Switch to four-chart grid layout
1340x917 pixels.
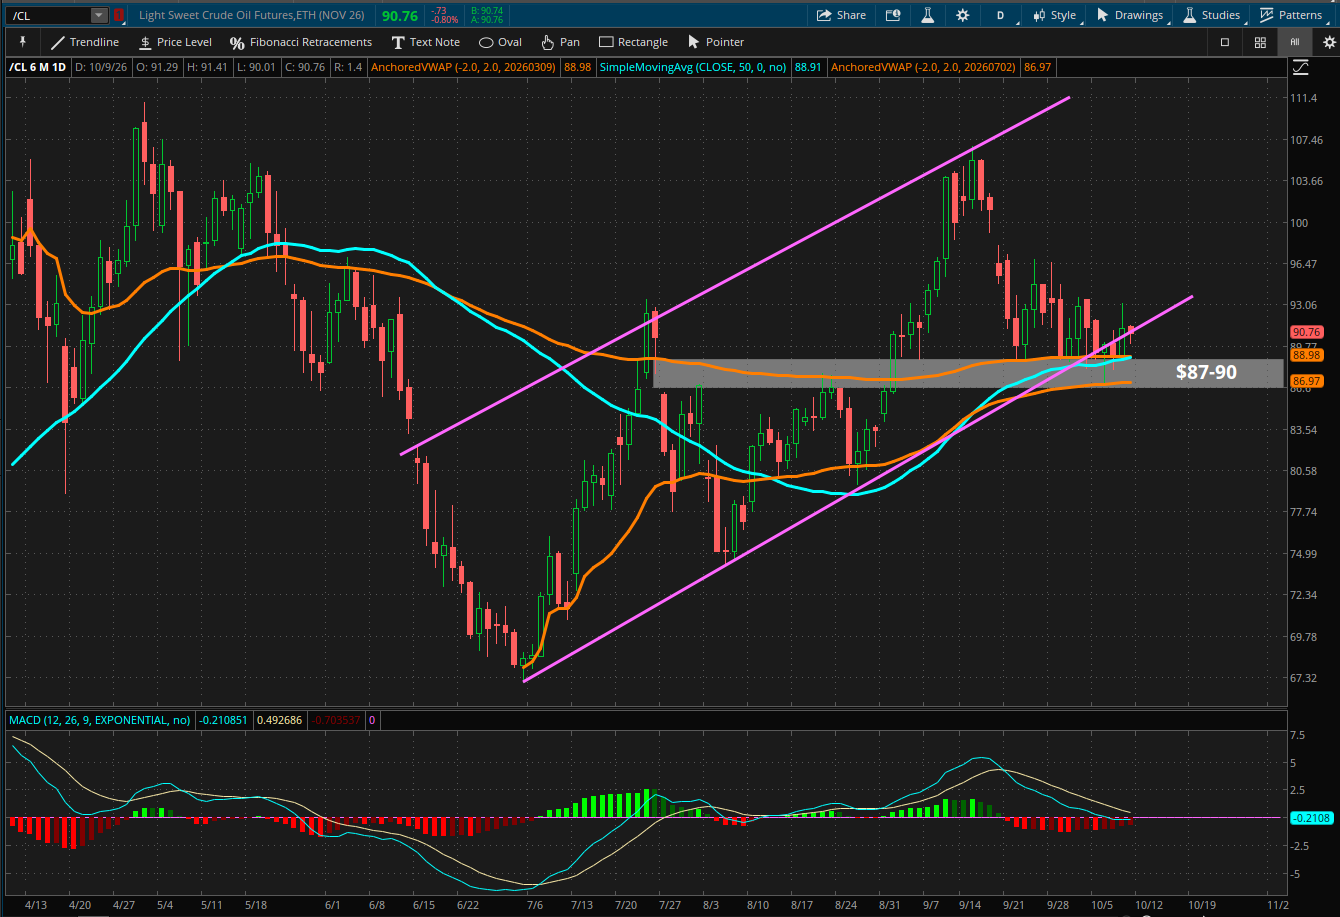pyautogui.click(x=1260, y=42)
